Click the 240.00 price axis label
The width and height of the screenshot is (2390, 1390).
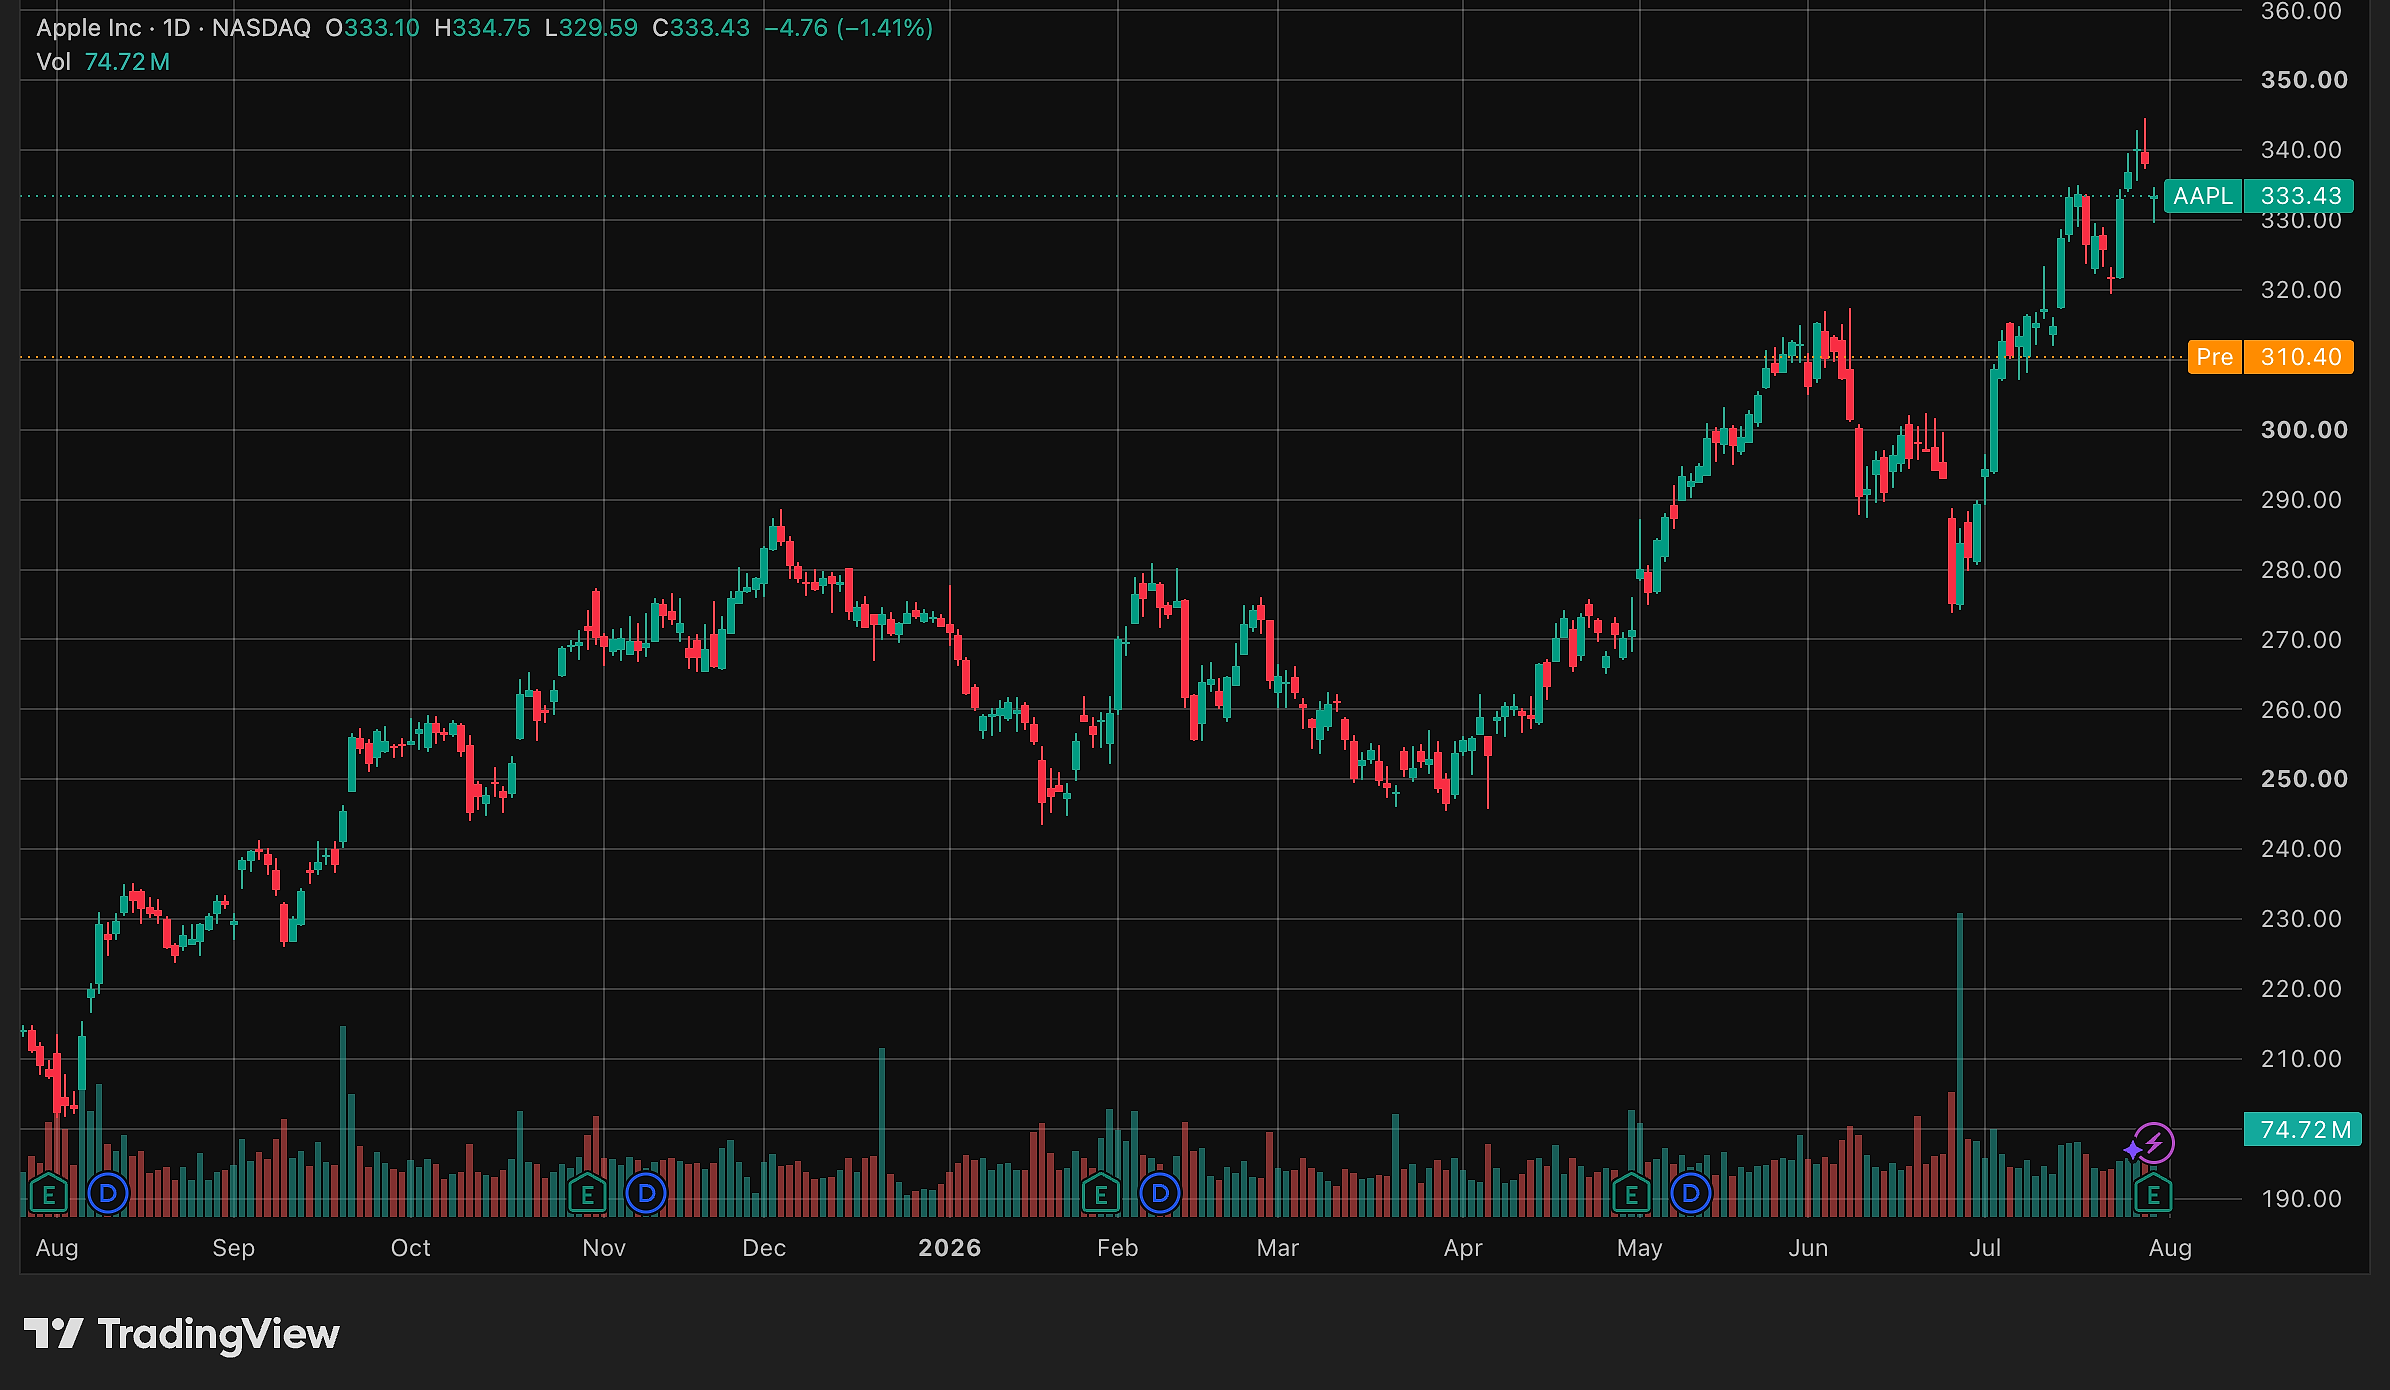click(x=2301, y=849)
